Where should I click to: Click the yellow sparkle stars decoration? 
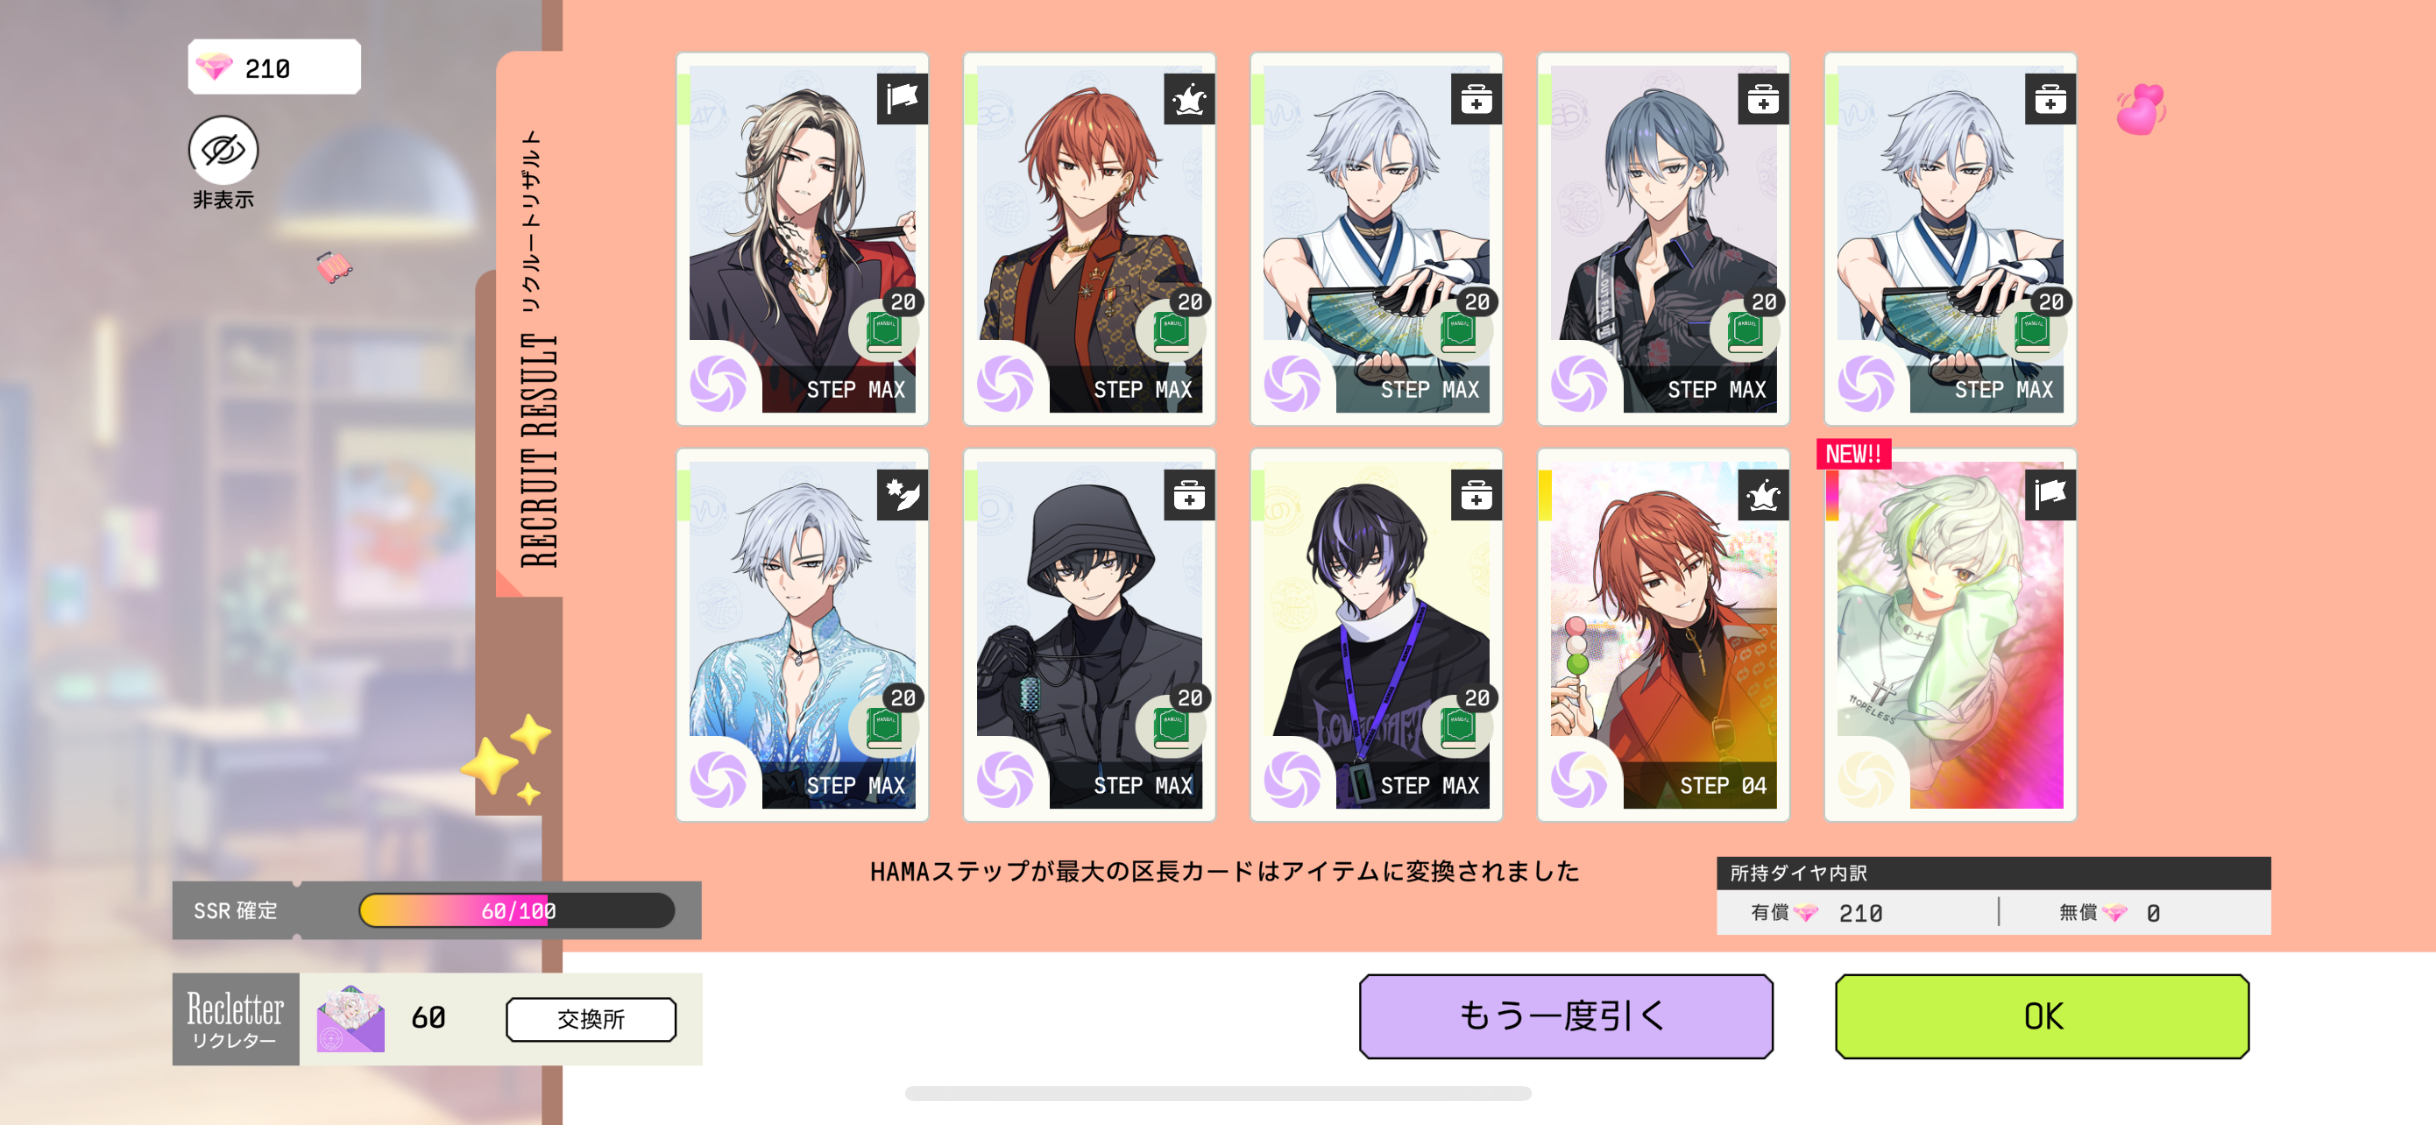point(507,760)
